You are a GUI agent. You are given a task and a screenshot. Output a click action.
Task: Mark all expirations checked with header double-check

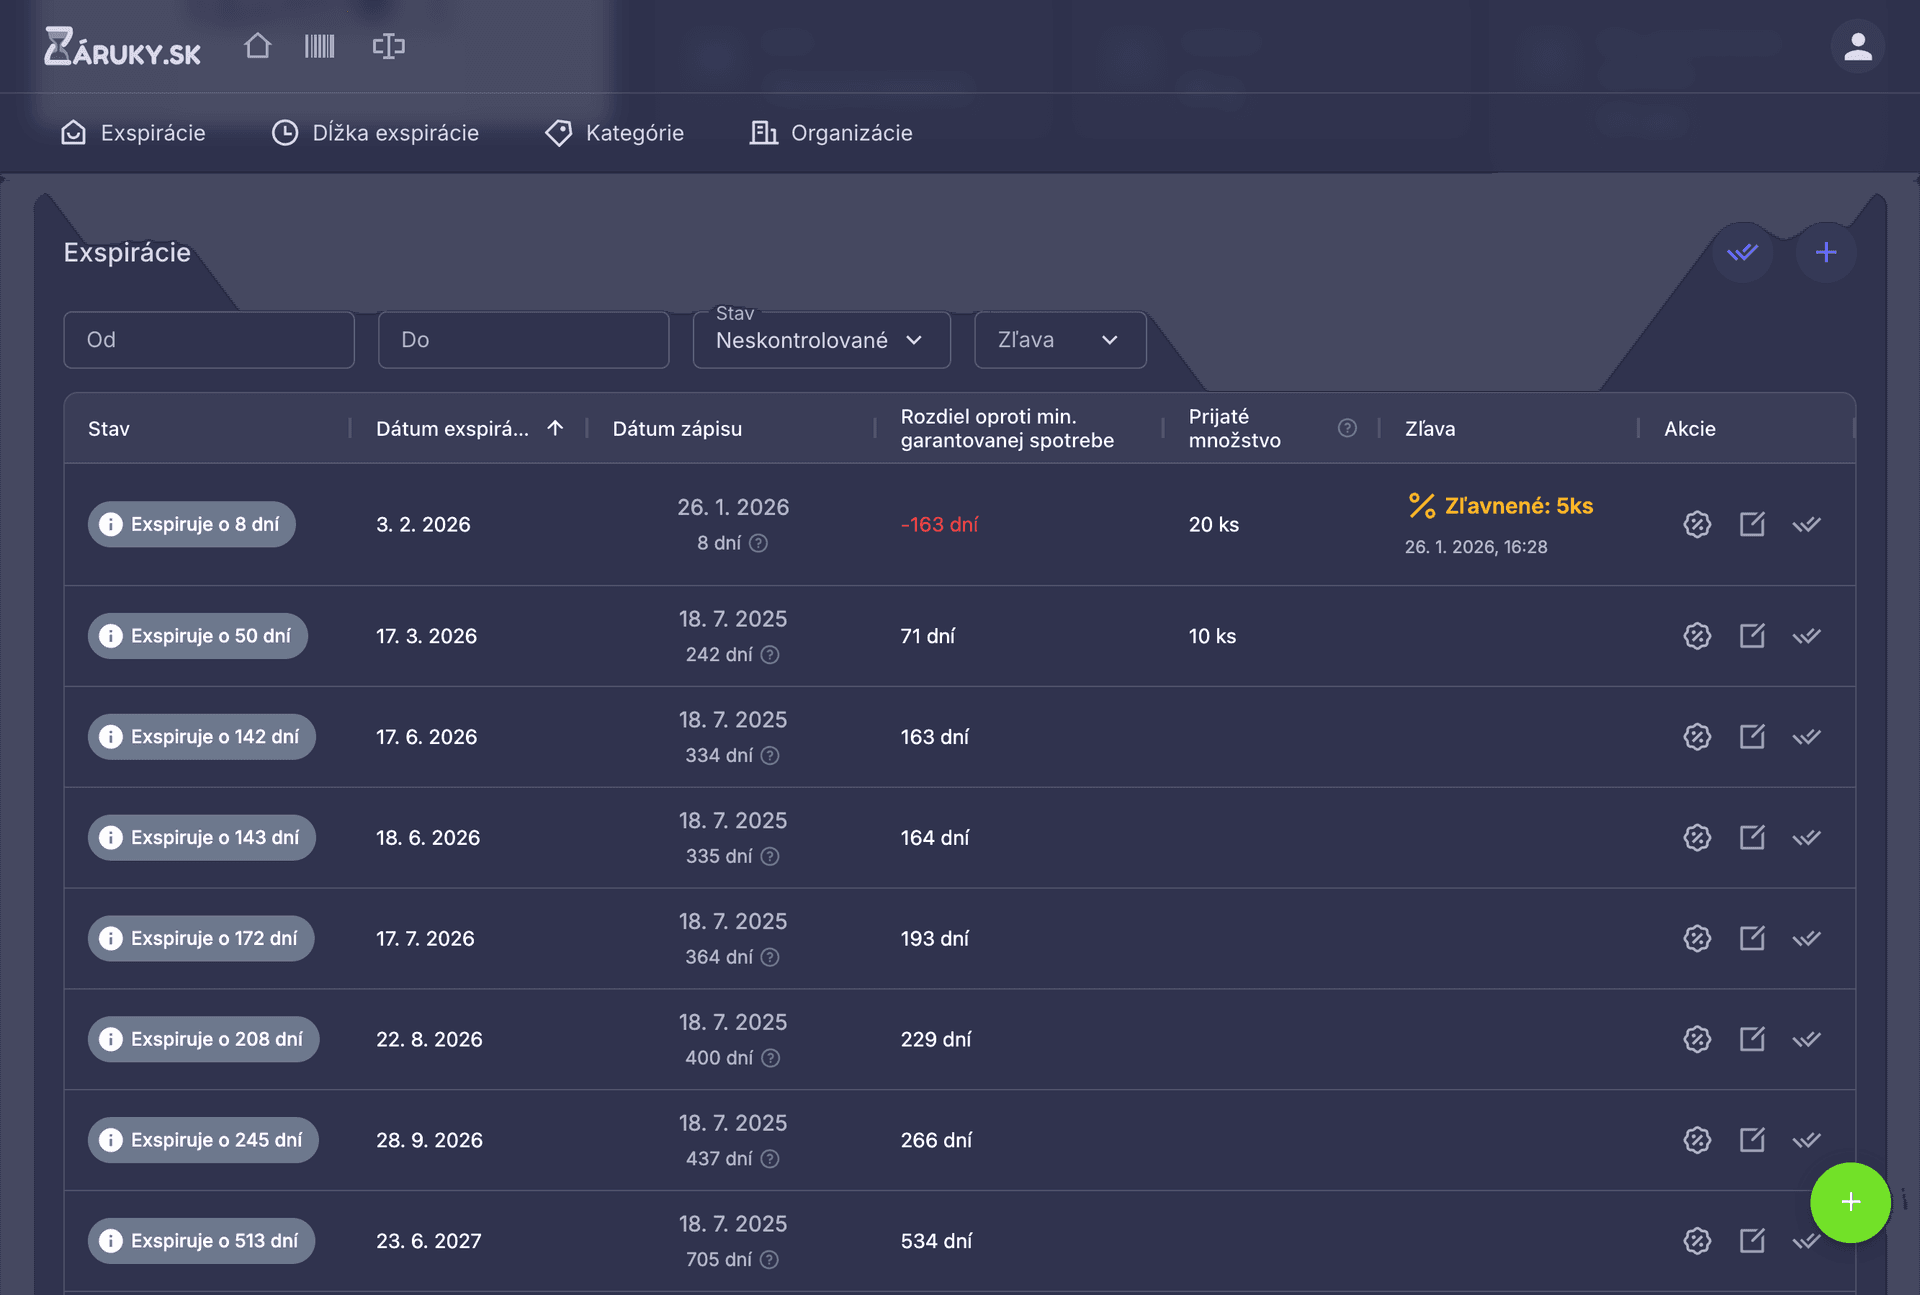[x=1742, y=252]
